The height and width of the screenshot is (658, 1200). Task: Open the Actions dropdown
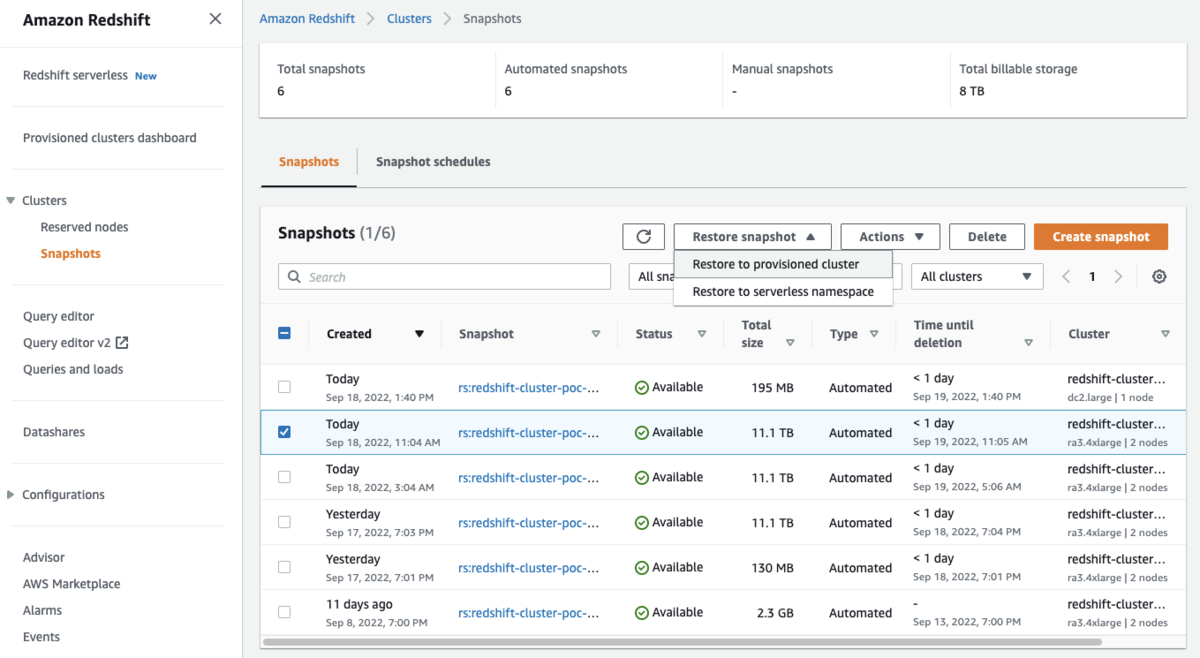[x=890, y=237]
